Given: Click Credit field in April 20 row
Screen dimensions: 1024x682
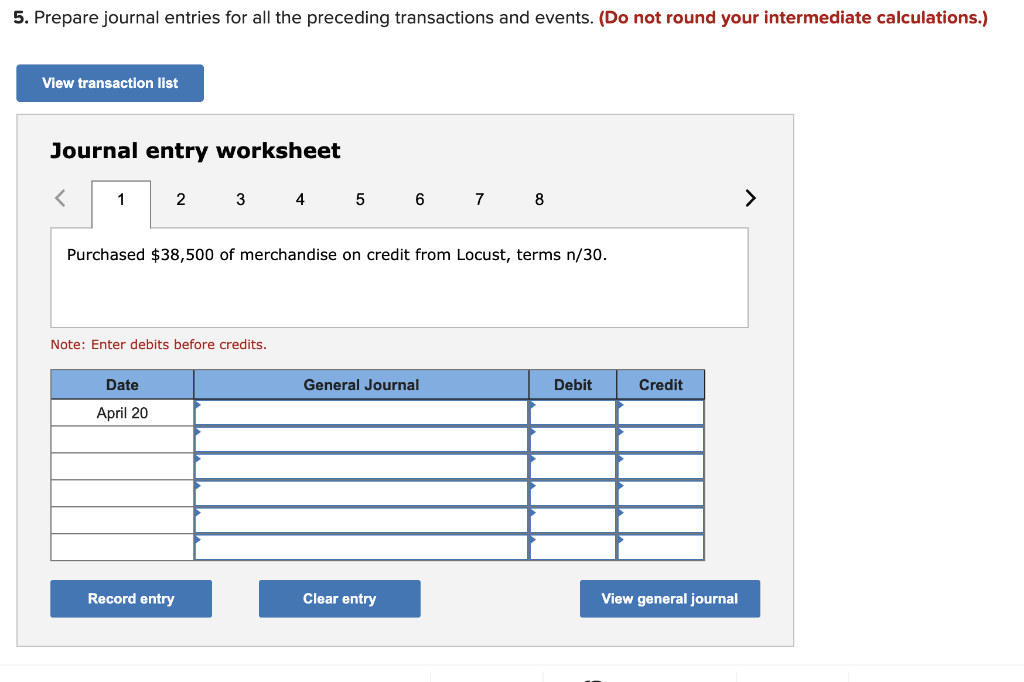Looking at the screenshot, I should [x=661, y=413].
